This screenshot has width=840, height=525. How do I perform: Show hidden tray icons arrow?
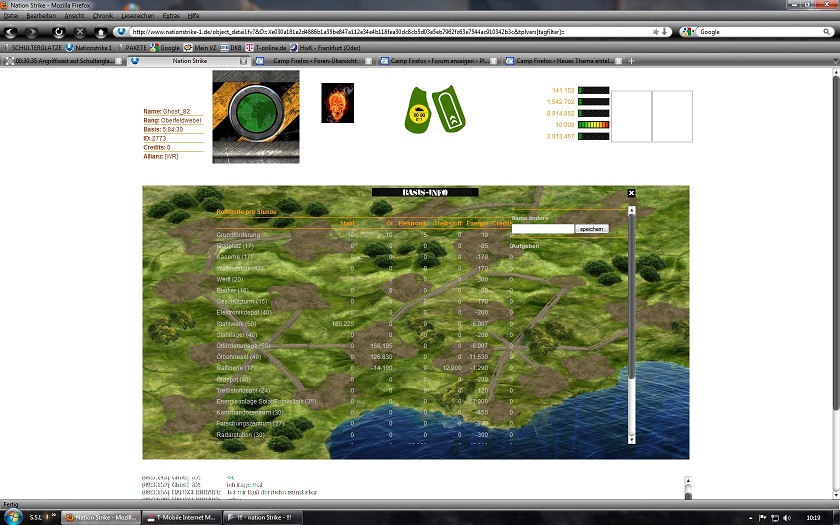pos(751,518)
